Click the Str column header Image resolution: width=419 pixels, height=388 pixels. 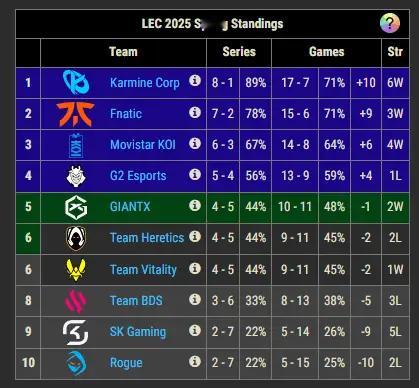coord(395,52)
